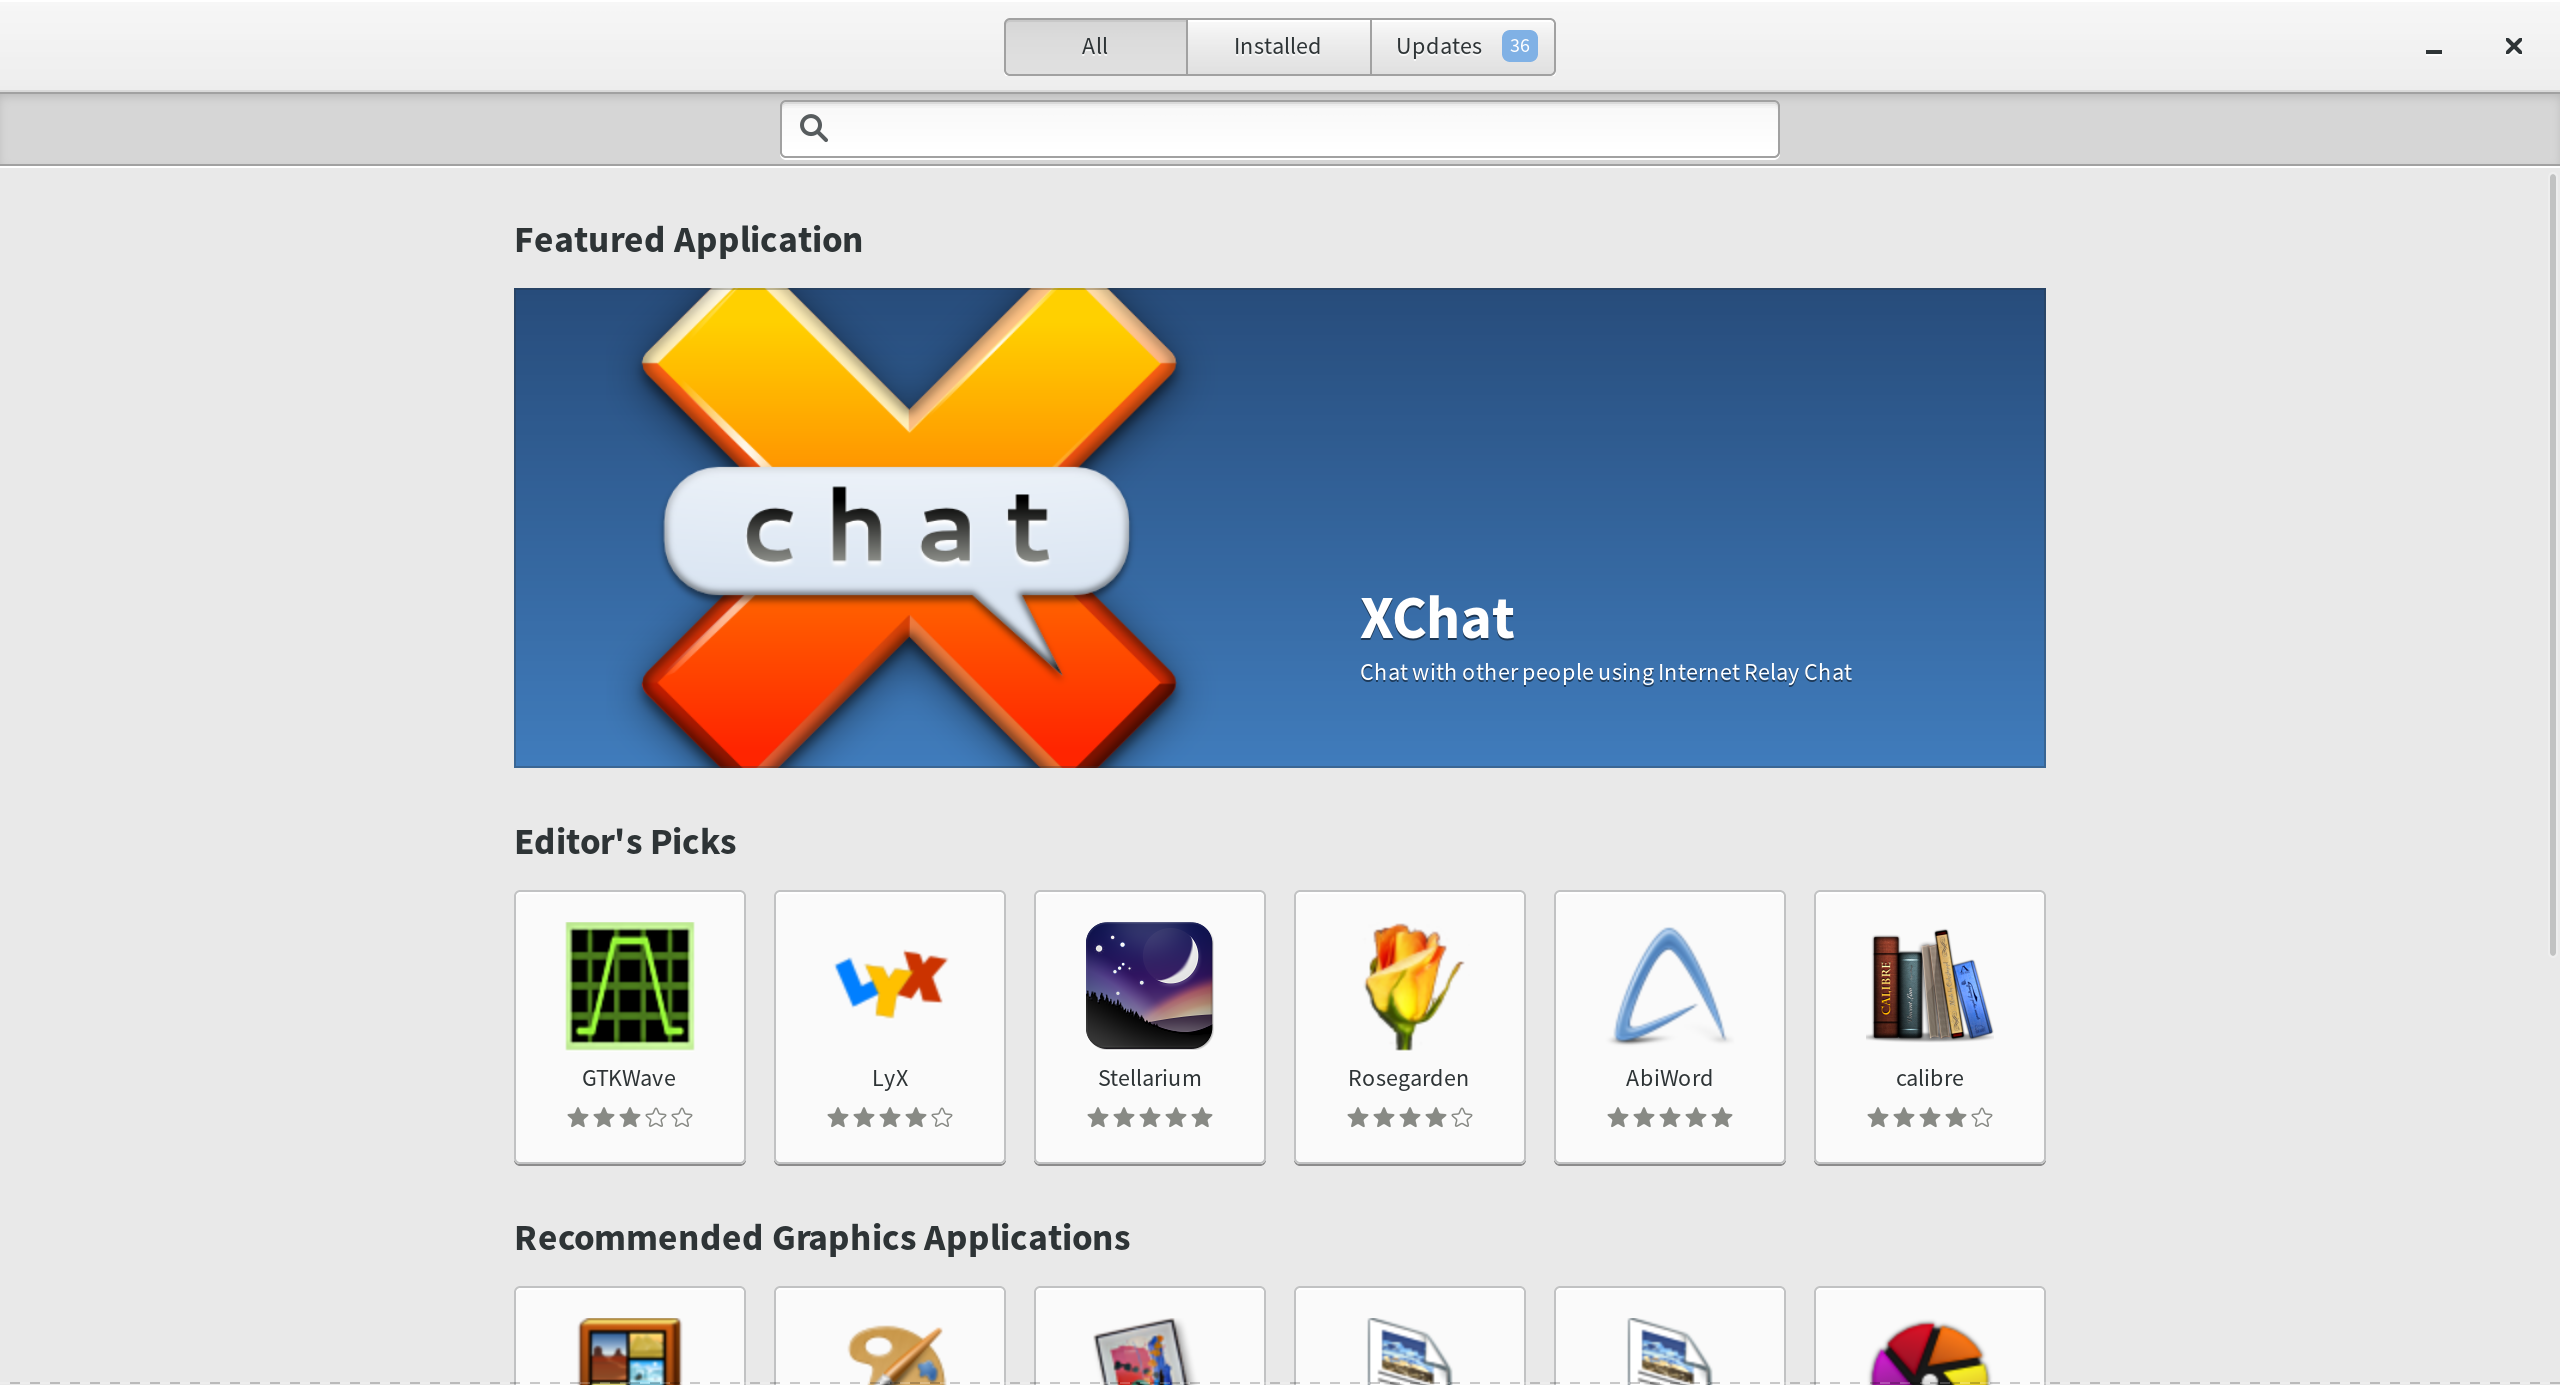Click the "Featured Application" heading
The image size is (2560, 1385).
click(x=688, y=240)
